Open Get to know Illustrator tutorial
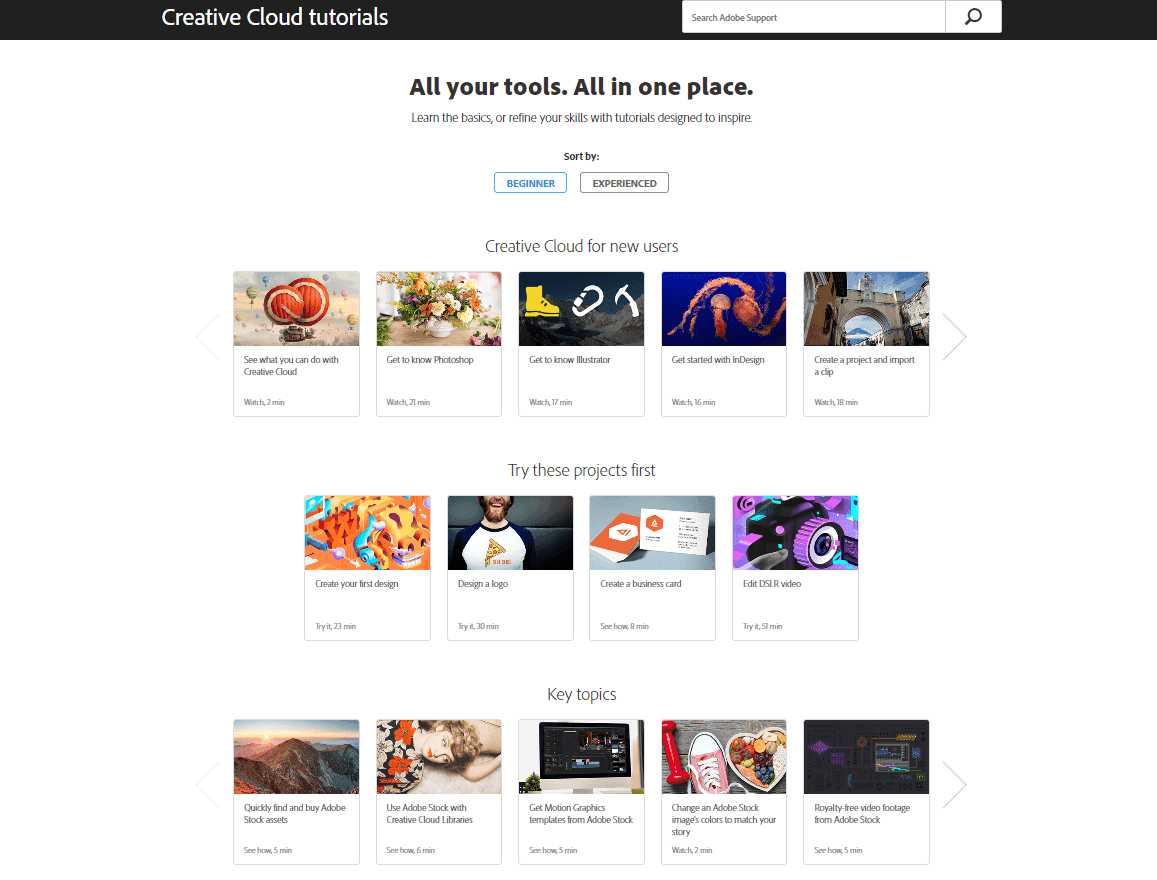 tap(581, 344)
